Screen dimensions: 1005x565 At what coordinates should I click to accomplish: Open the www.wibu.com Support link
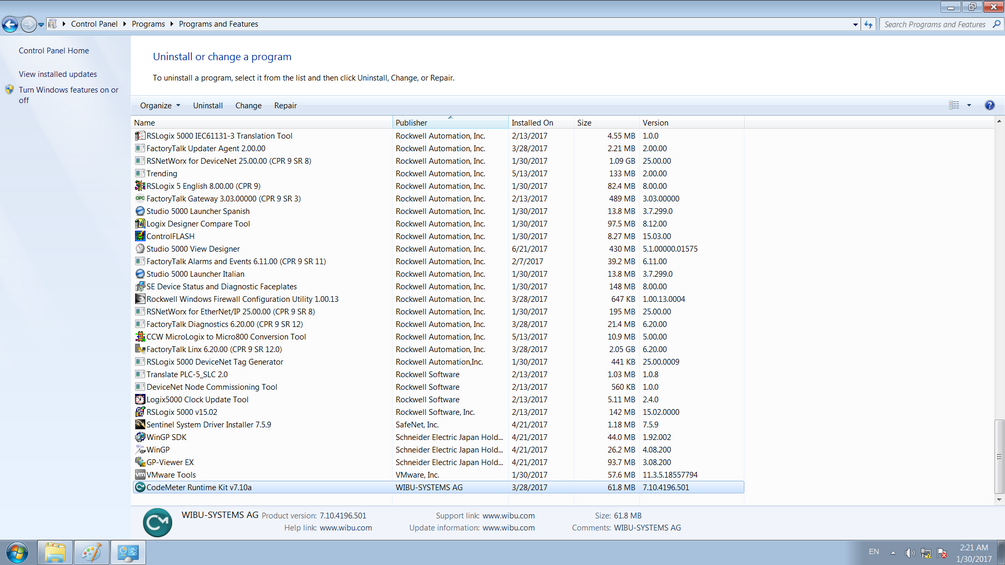[508, 516]
